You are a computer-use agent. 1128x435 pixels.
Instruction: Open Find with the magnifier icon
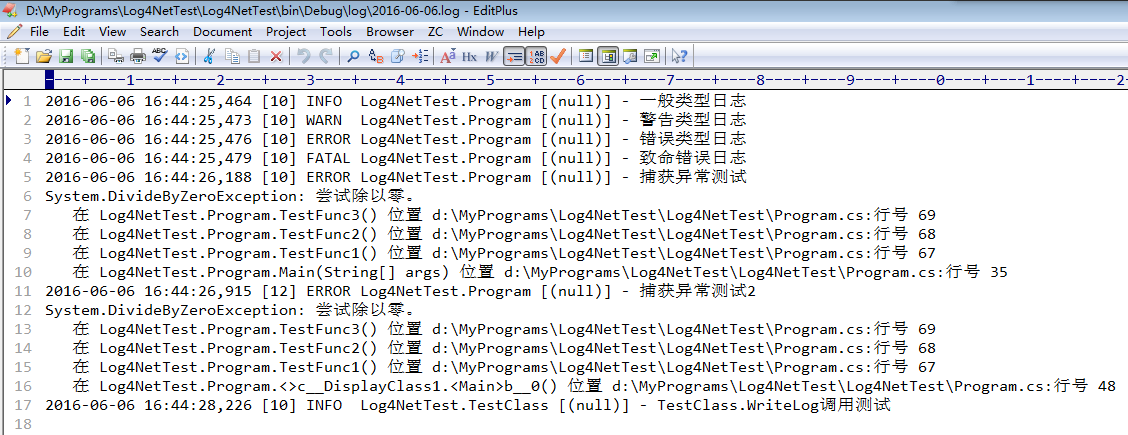[353, 56]
